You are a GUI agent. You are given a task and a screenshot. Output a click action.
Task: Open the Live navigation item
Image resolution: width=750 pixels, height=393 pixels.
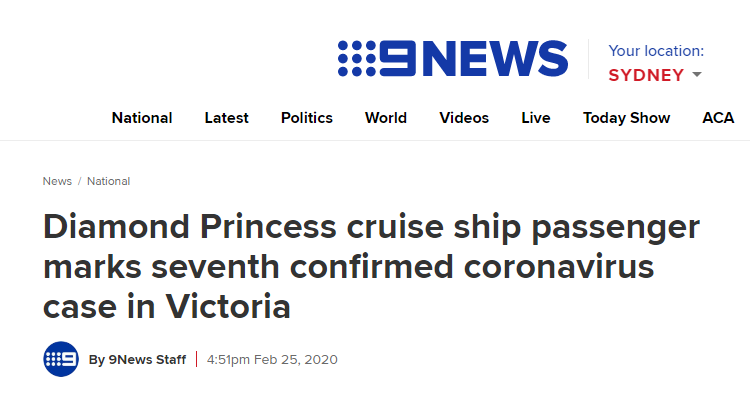536,118
